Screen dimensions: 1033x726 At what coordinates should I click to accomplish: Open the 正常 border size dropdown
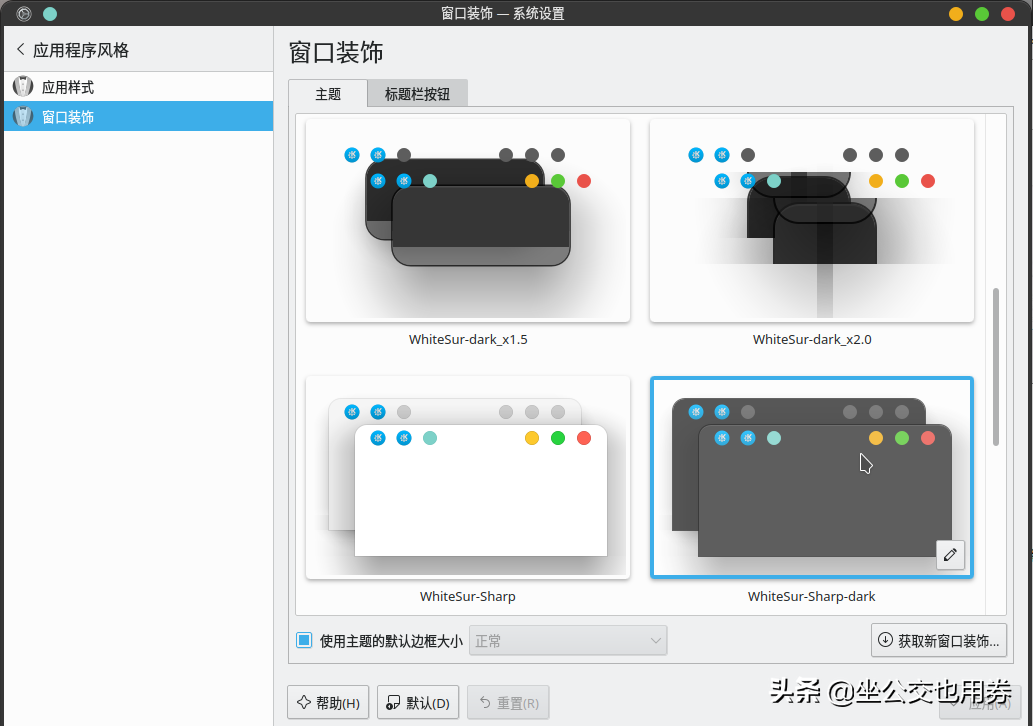[568, 640]
